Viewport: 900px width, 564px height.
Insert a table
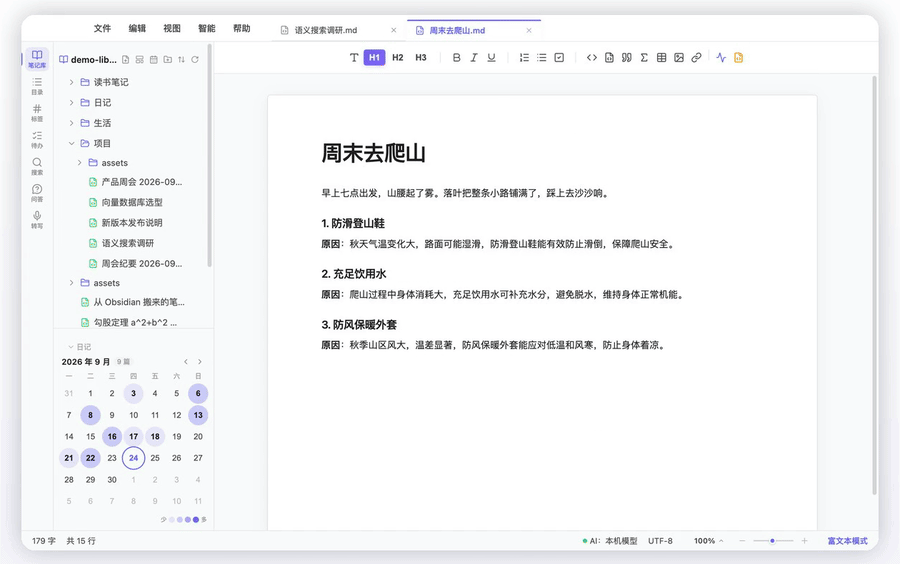(x=661, y=57)
